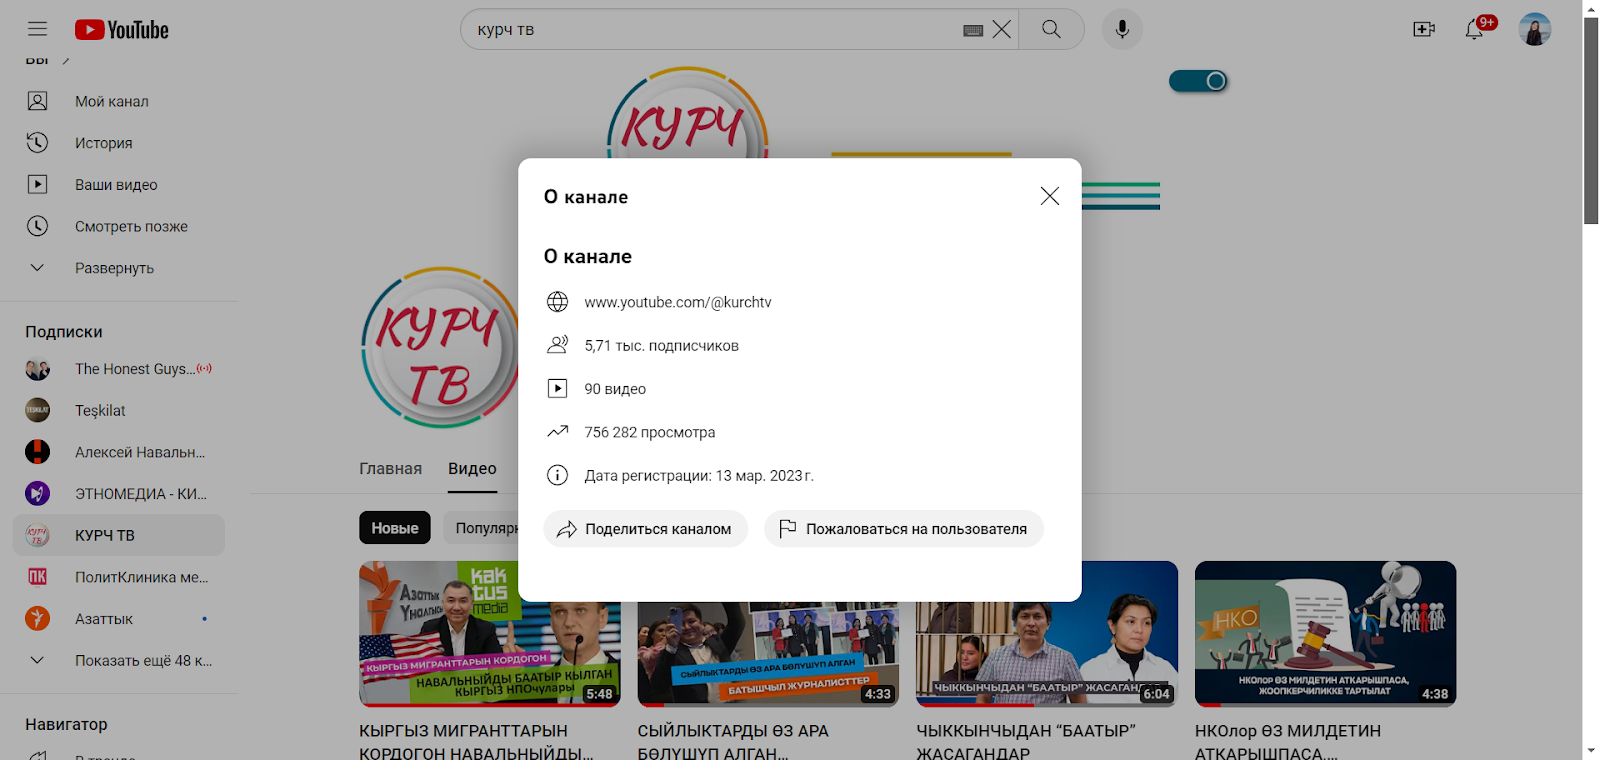1600x760 pixels.
Task: Select КУРЧ ТВ in subscriptions
Action: coord(118,535)
